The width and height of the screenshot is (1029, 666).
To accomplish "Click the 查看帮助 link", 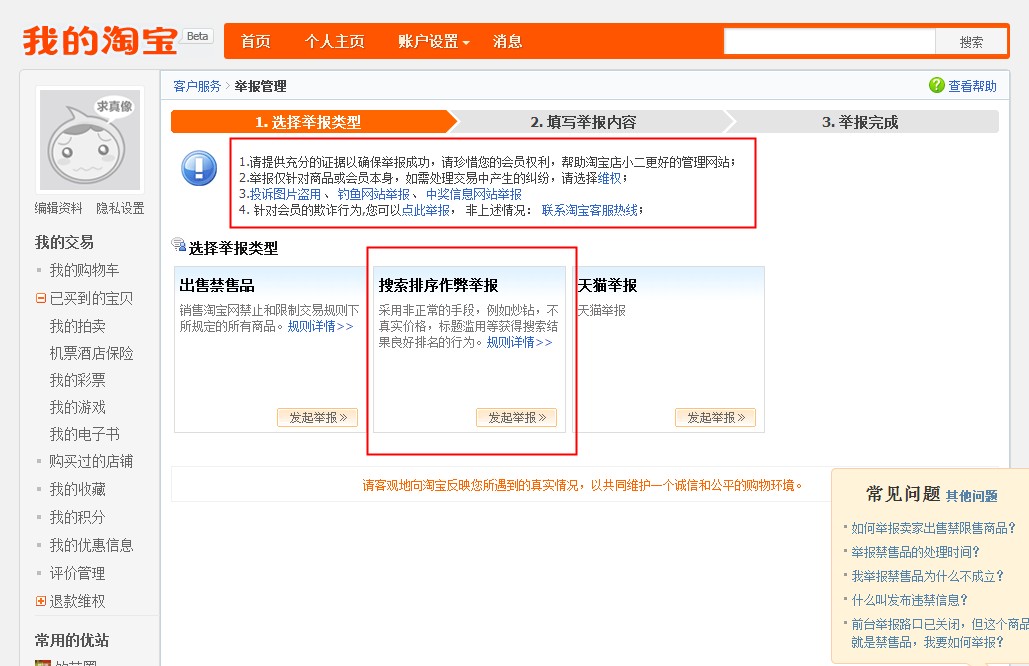I will [972, 87].
